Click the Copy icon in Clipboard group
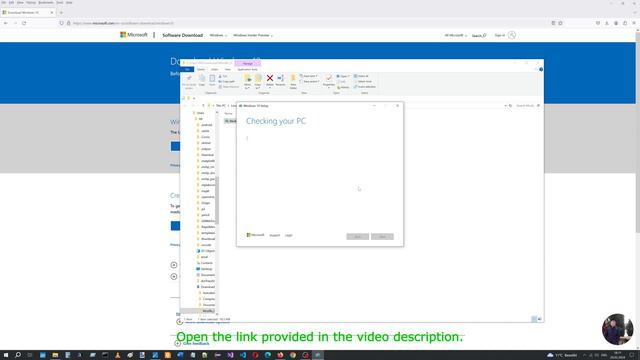 [x=202, y=79]
